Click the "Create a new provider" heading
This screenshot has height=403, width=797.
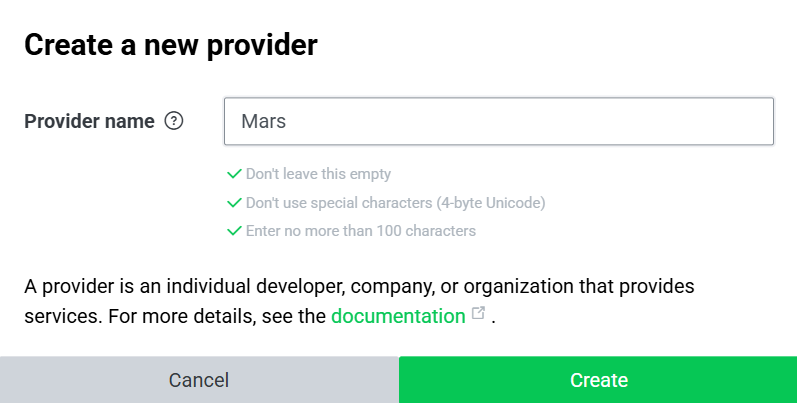171,44
